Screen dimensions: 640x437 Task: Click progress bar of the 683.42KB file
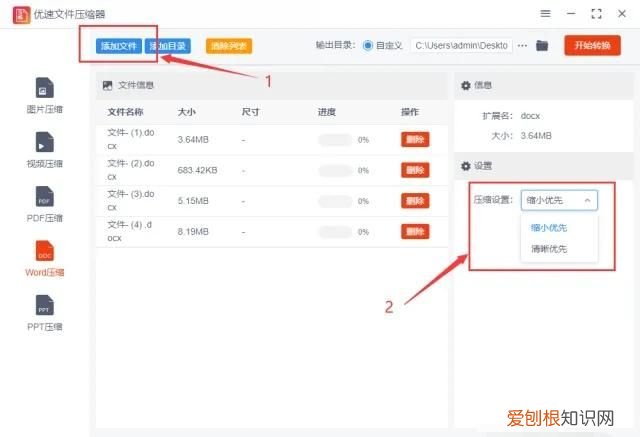point(335,171)
